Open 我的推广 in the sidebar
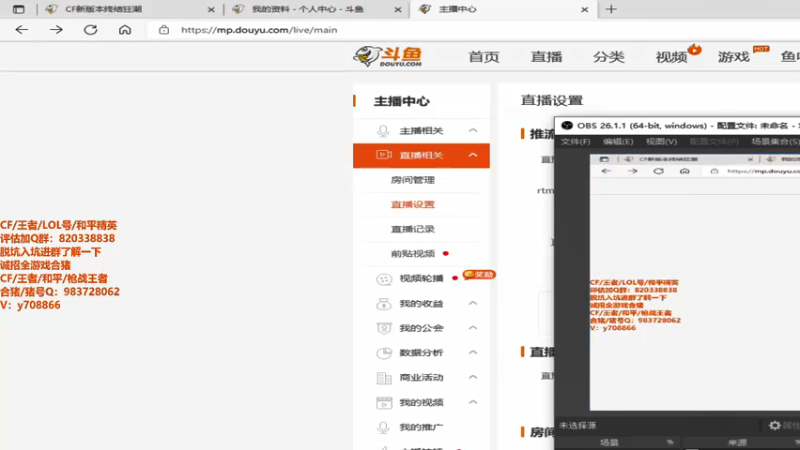 [x=421, y=428]
